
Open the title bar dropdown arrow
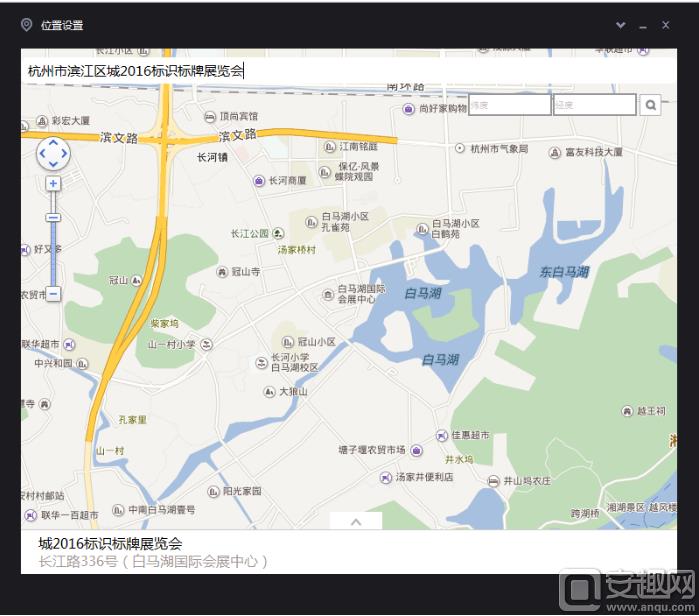click(620, 25)
